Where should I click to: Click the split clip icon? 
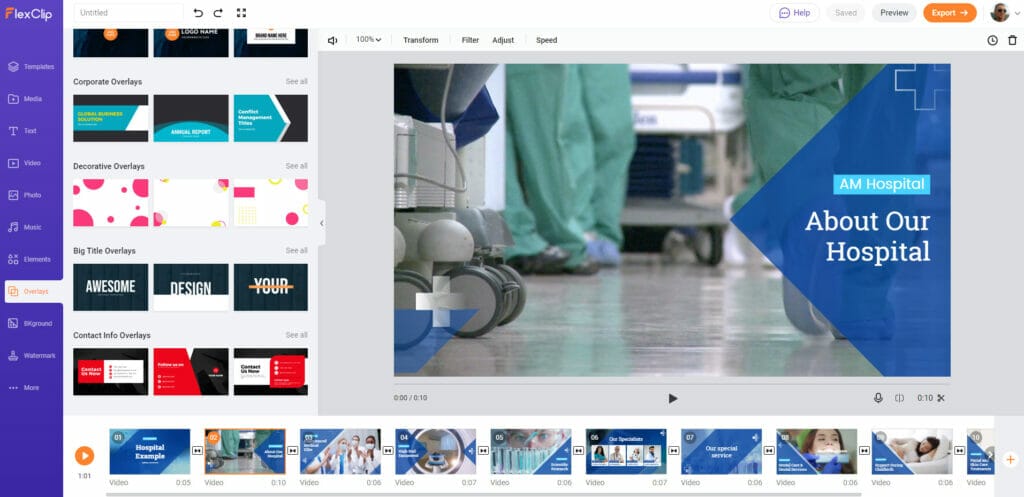[899, 398]
